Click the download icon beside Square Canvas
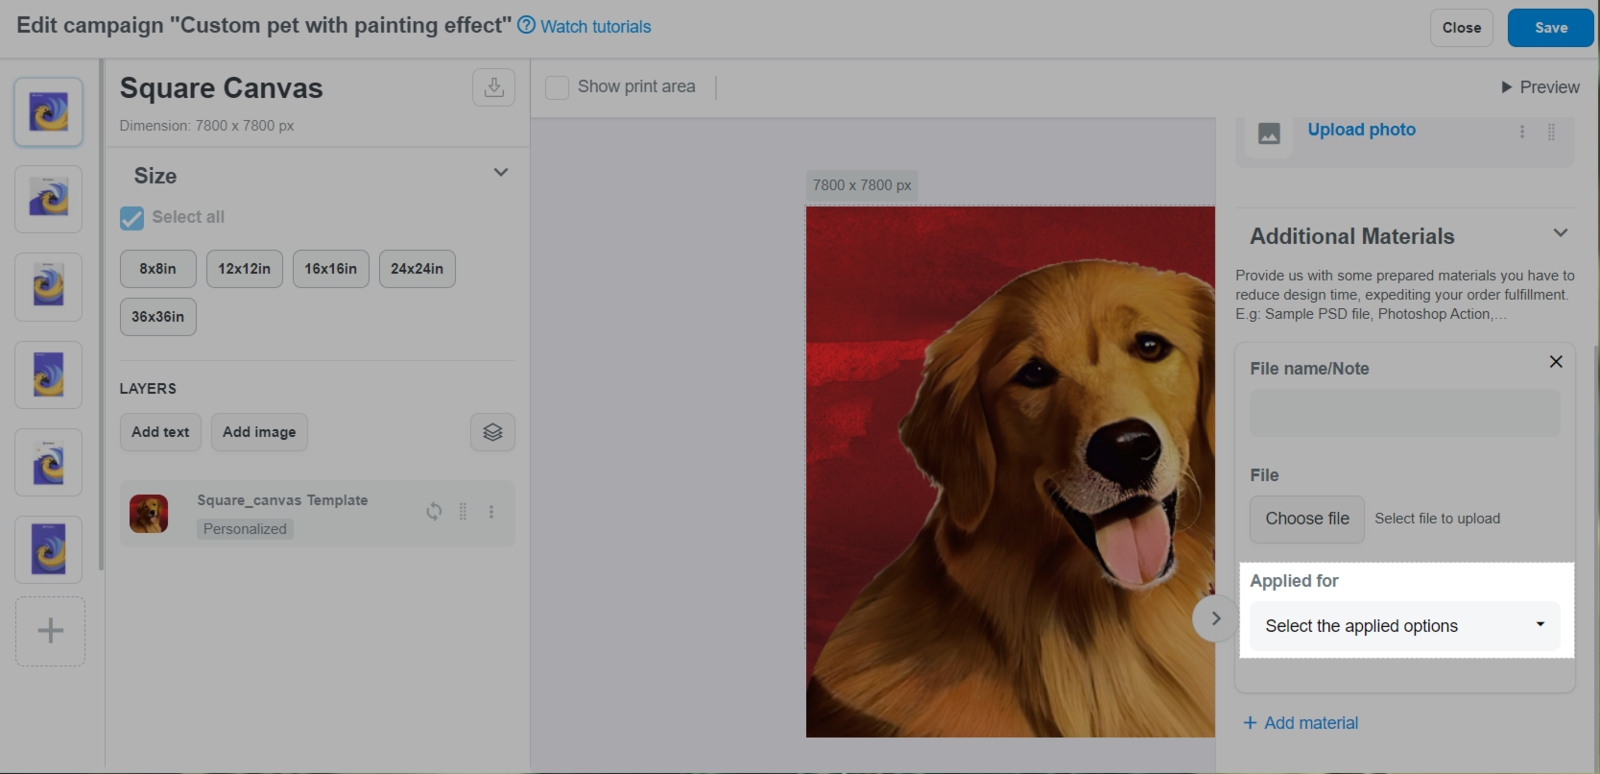This screenshot has width=1600, height=774. 494,87
